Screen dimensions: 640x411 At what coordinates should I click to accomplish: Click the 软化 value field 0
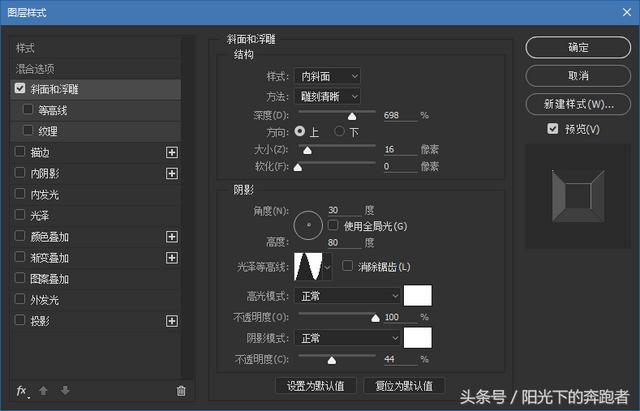pos(400,166)
